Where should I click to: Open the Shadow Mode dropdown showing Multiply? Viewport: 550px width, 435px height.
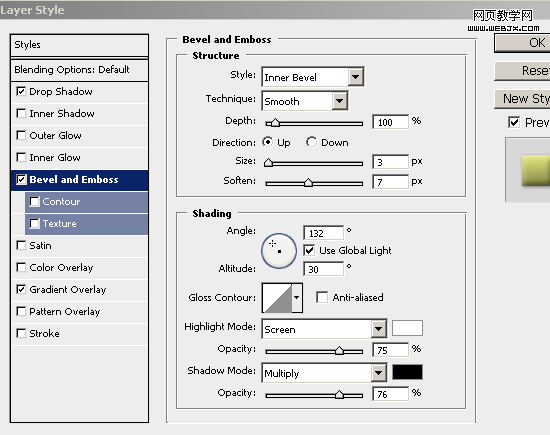coord(324,373)
